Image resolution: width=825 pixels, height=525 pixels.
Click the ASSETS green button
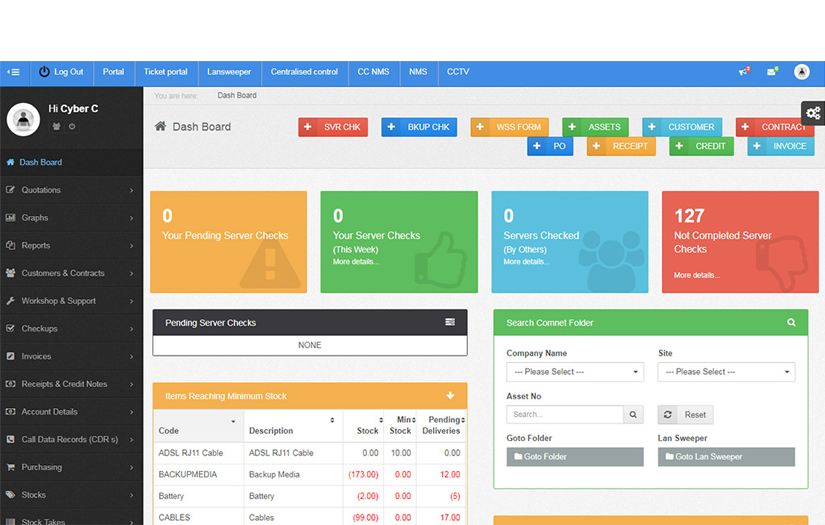click(595, 127)
